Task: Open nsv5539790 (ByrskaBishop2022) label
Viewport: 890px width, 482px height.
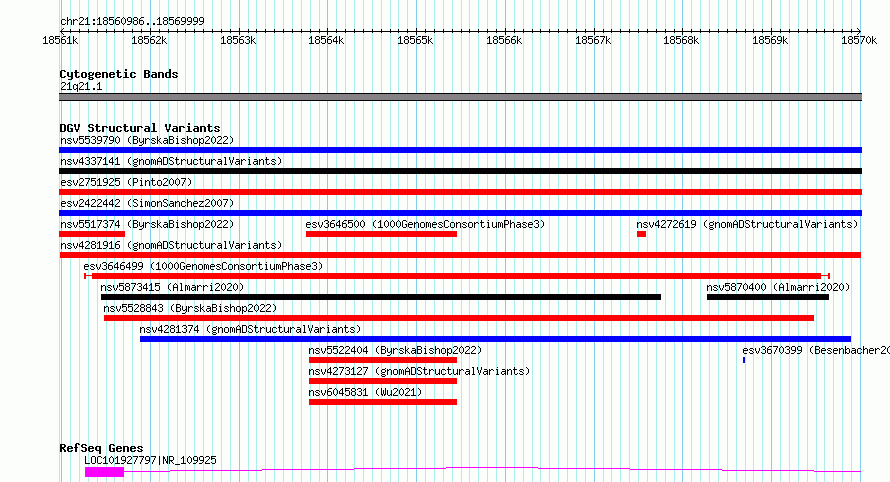Action: pos(147,140)
